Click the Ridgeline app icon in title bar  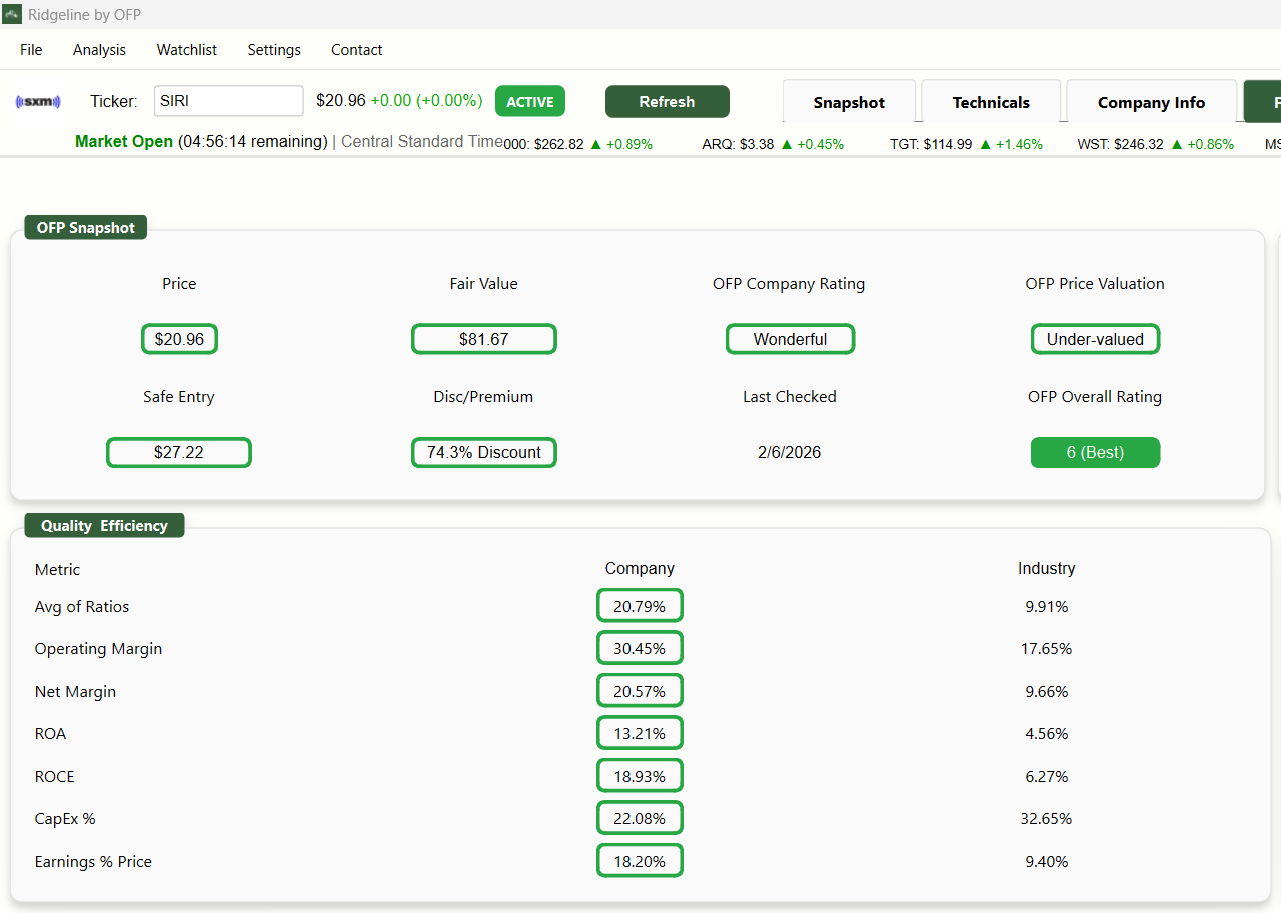click(x=12, y=14)
